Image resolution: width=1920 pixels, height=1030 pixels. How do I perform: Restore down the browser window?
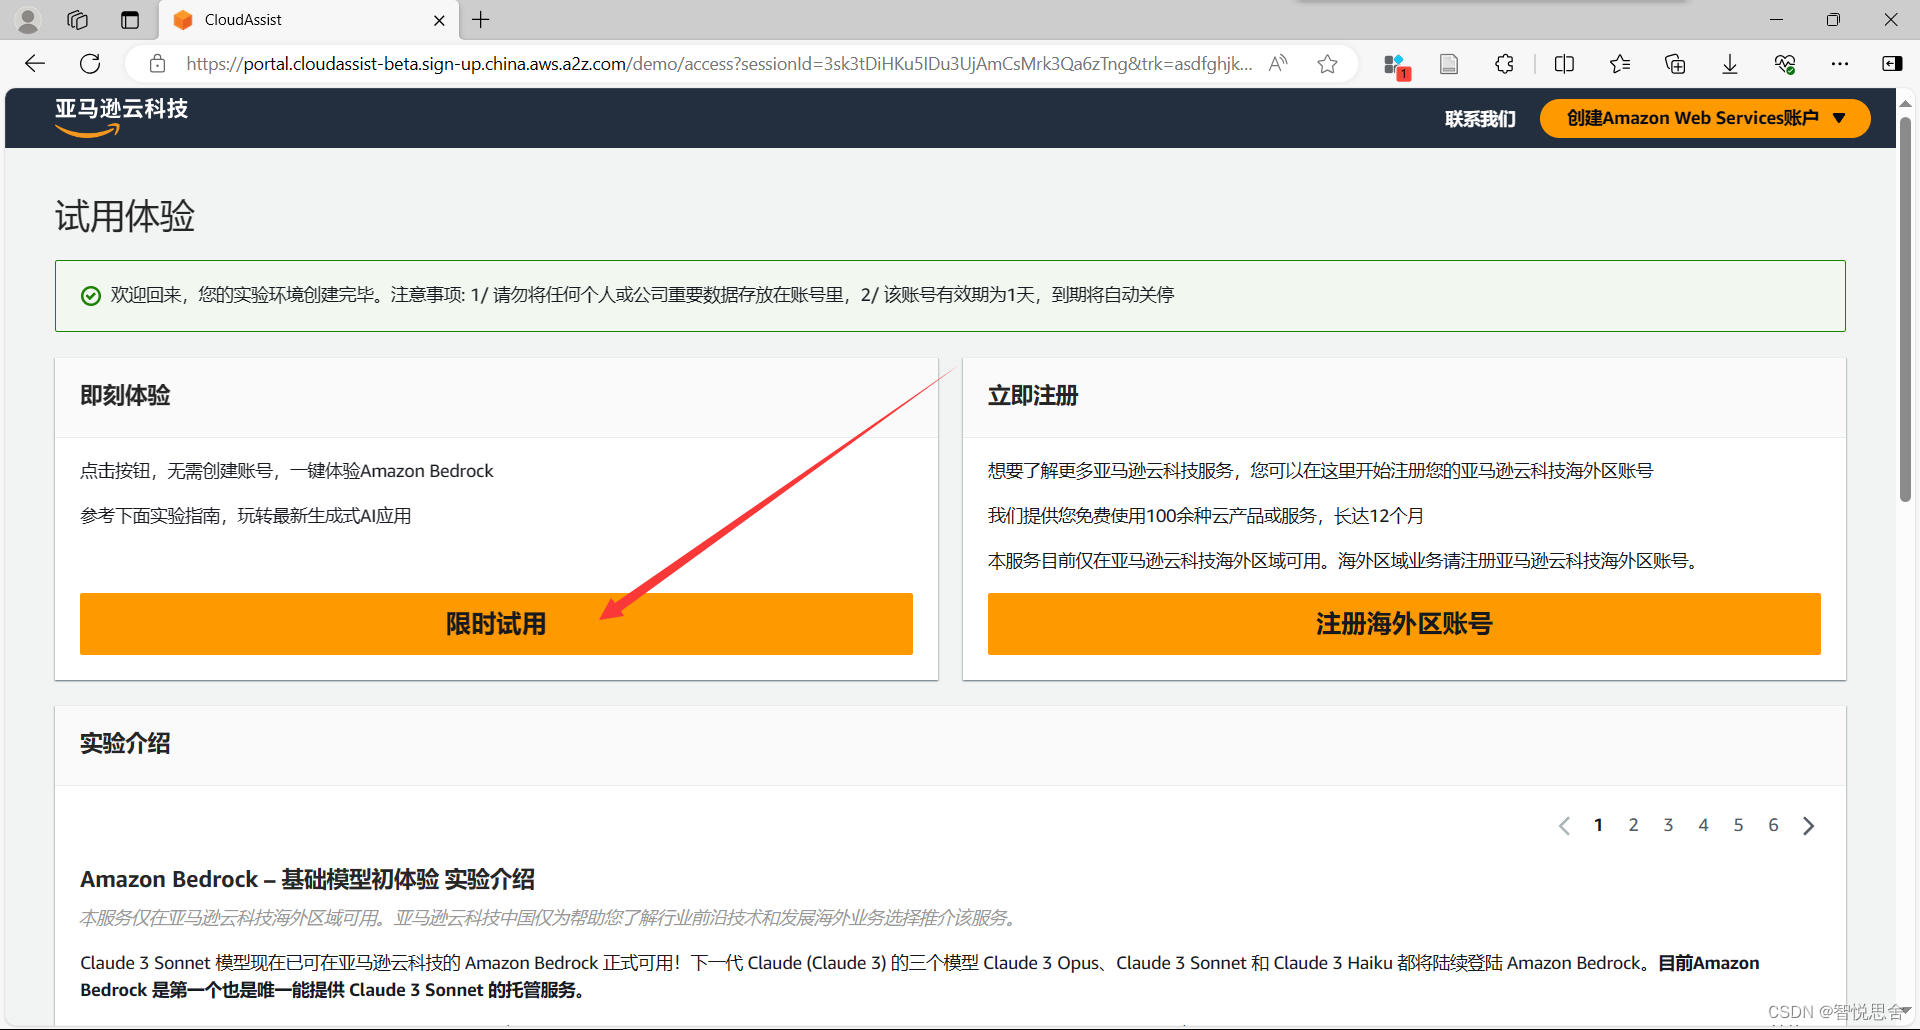pyautogui.click(x=1833, y=20)
